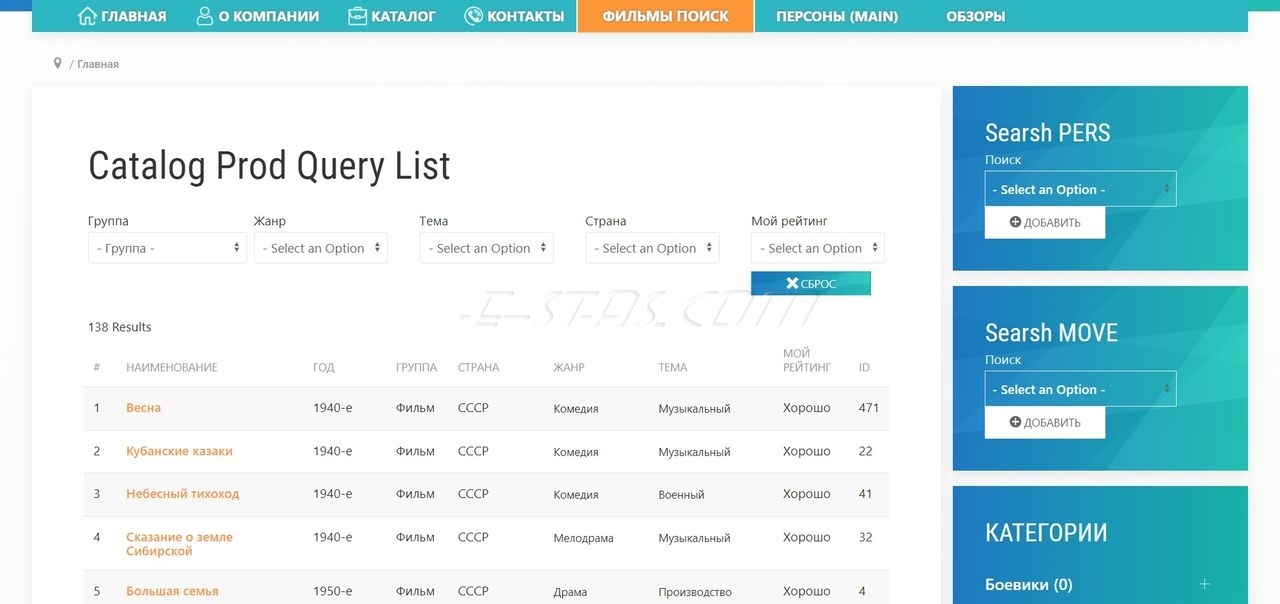This screenshot has width=1280, height=604.
Task: Open the film link Кубанские казаки
Action: tap(179, 451)
